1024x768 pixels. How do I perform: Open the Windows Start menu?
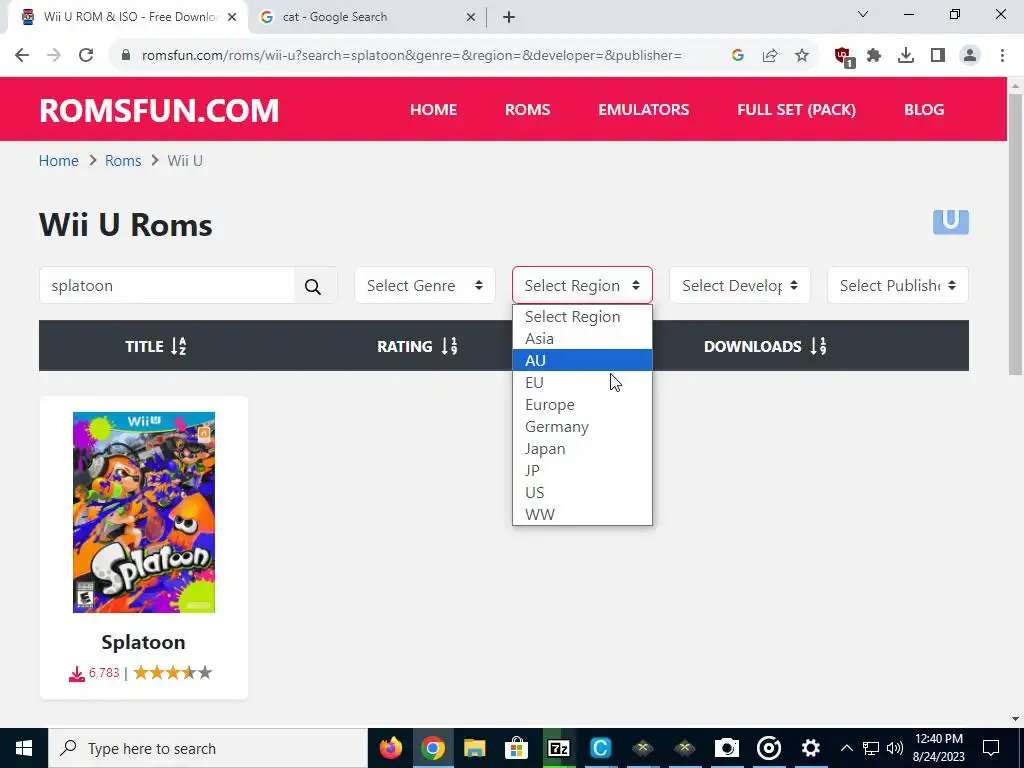pos(24,748)
